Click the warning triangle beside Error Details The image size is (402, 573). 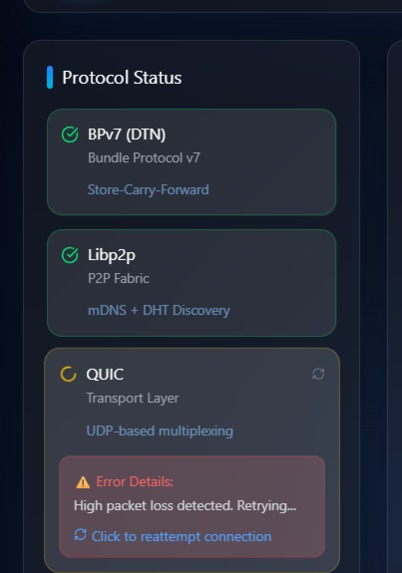click(x=83, y=482)
